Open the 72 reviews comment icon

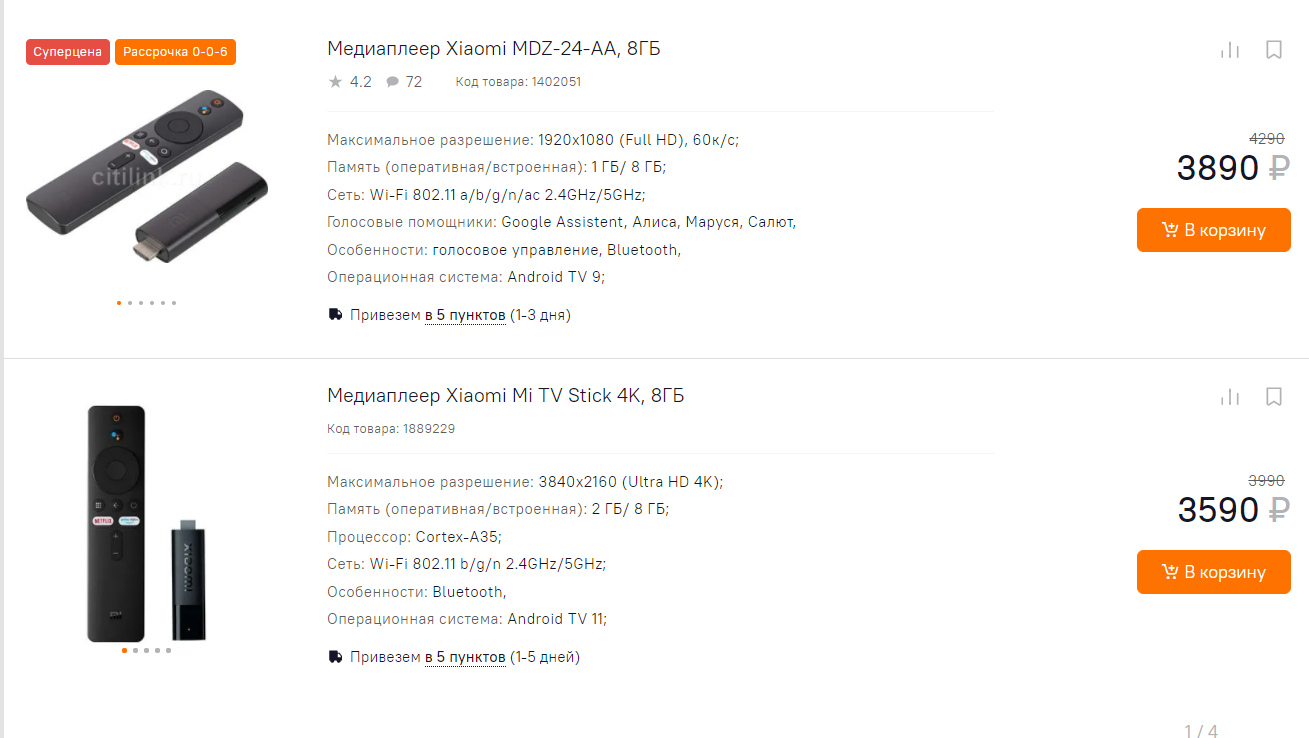393,82
